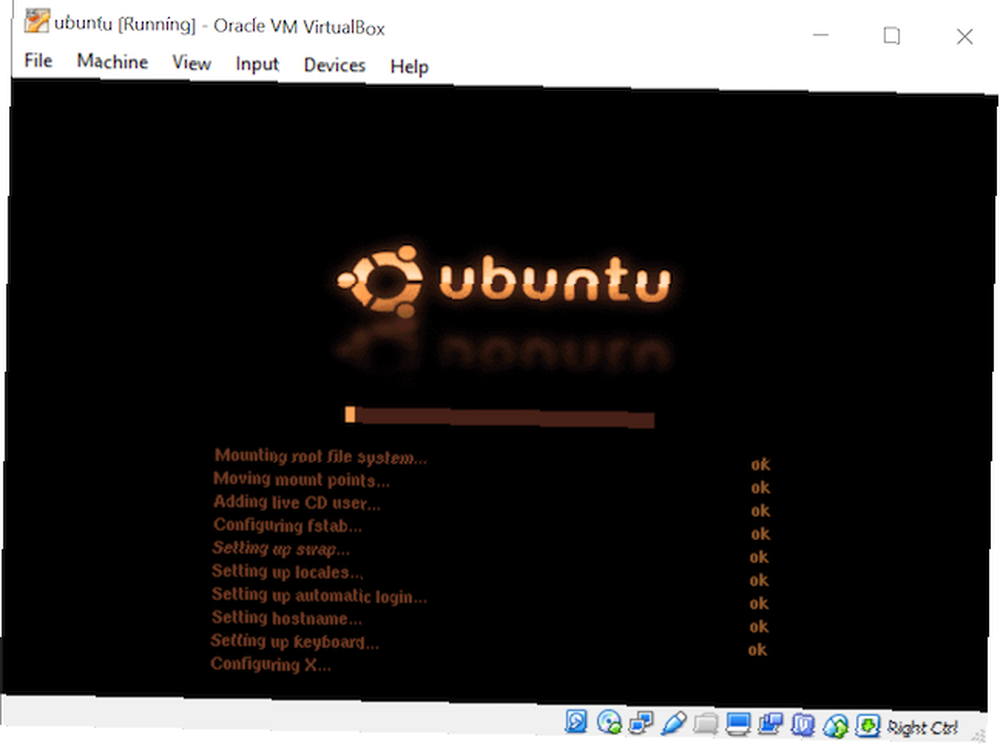
Task: Click the 'Moving mount points...' line
Action: [301, 480]
